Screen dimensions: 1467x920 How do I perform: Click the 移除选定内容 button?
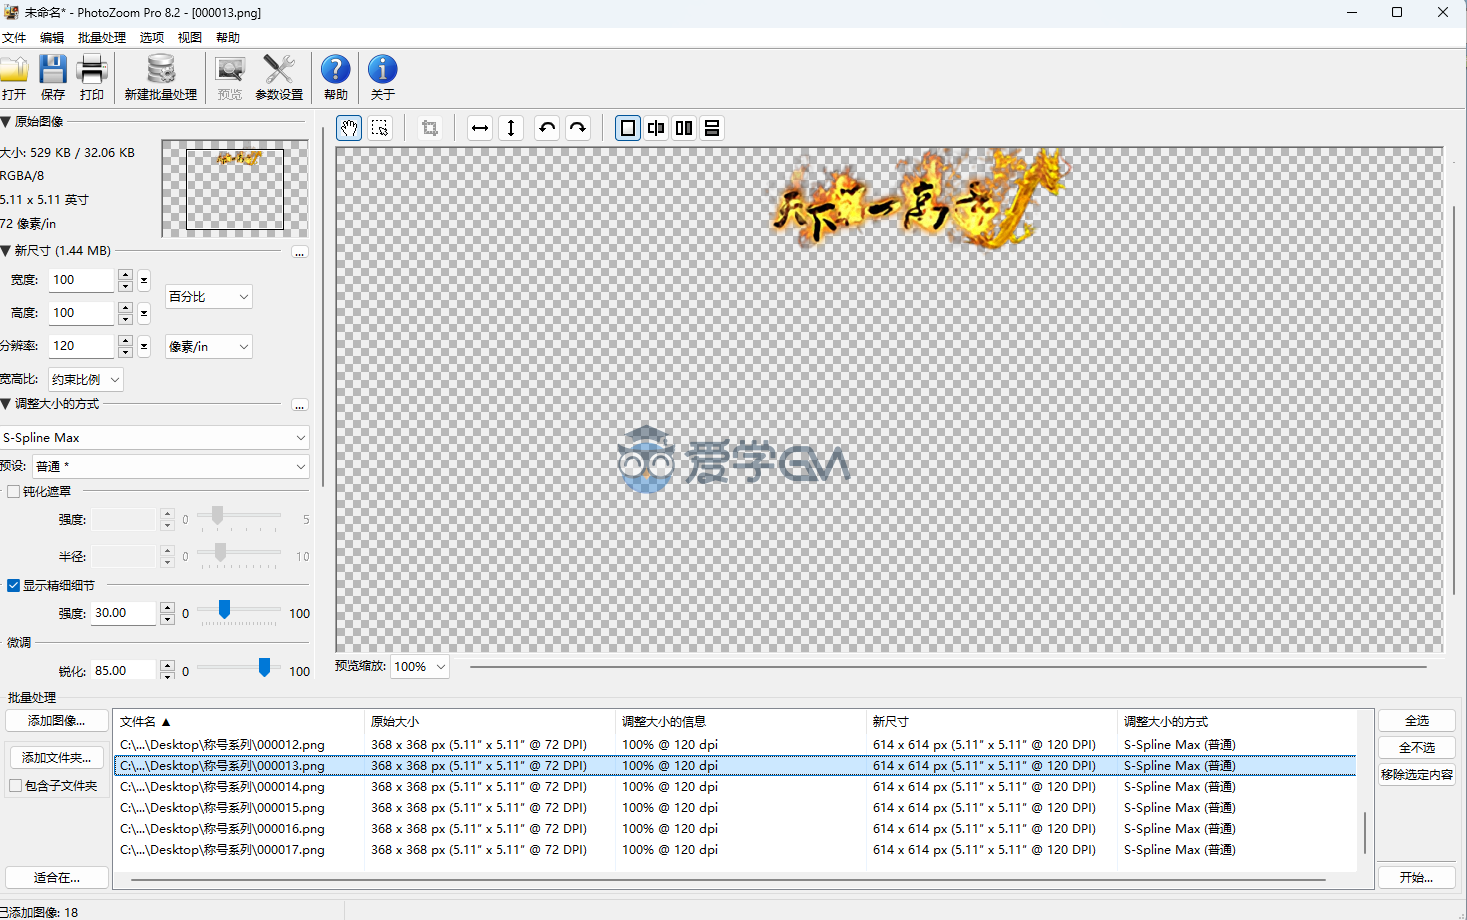[1417, 775]
